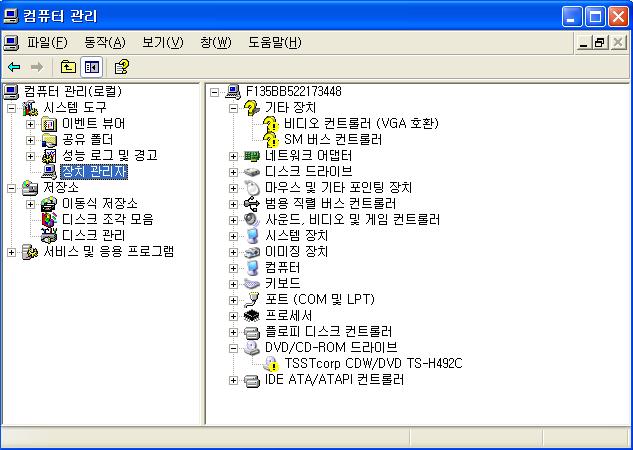Toggle the Show/Hide Console Tree button
This screenshot has width=633, height=450.
[x=92, y=67]
